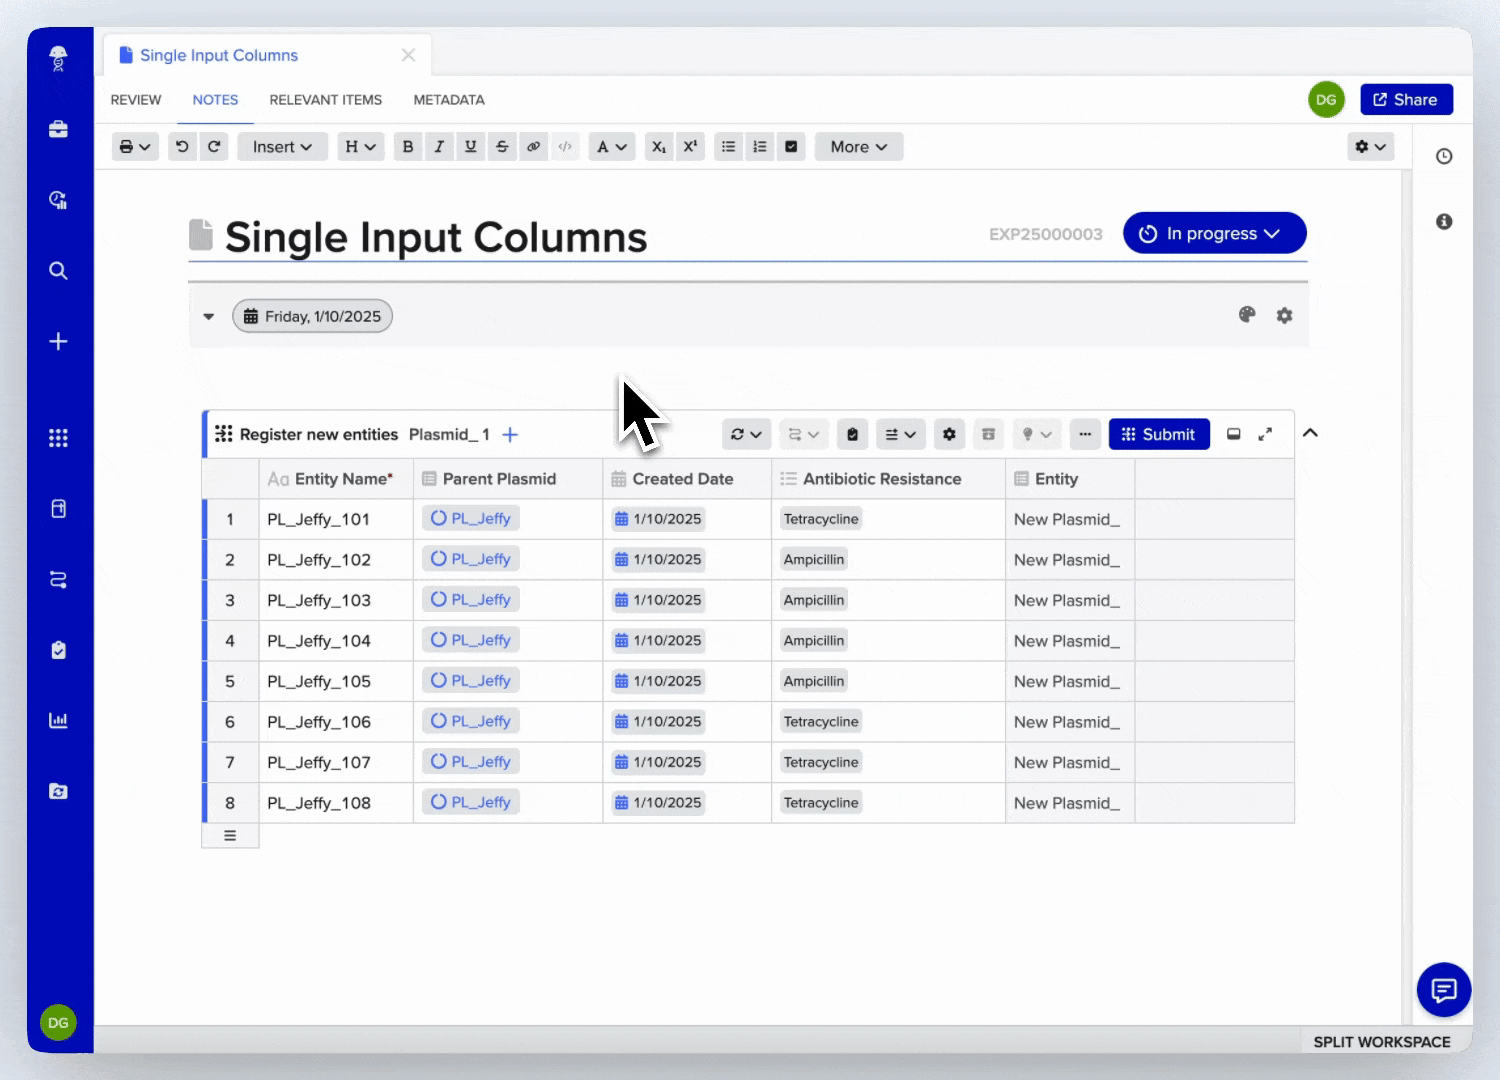
Task: Insert a hyperlink with the link icon
Action: tap(533, 147)
